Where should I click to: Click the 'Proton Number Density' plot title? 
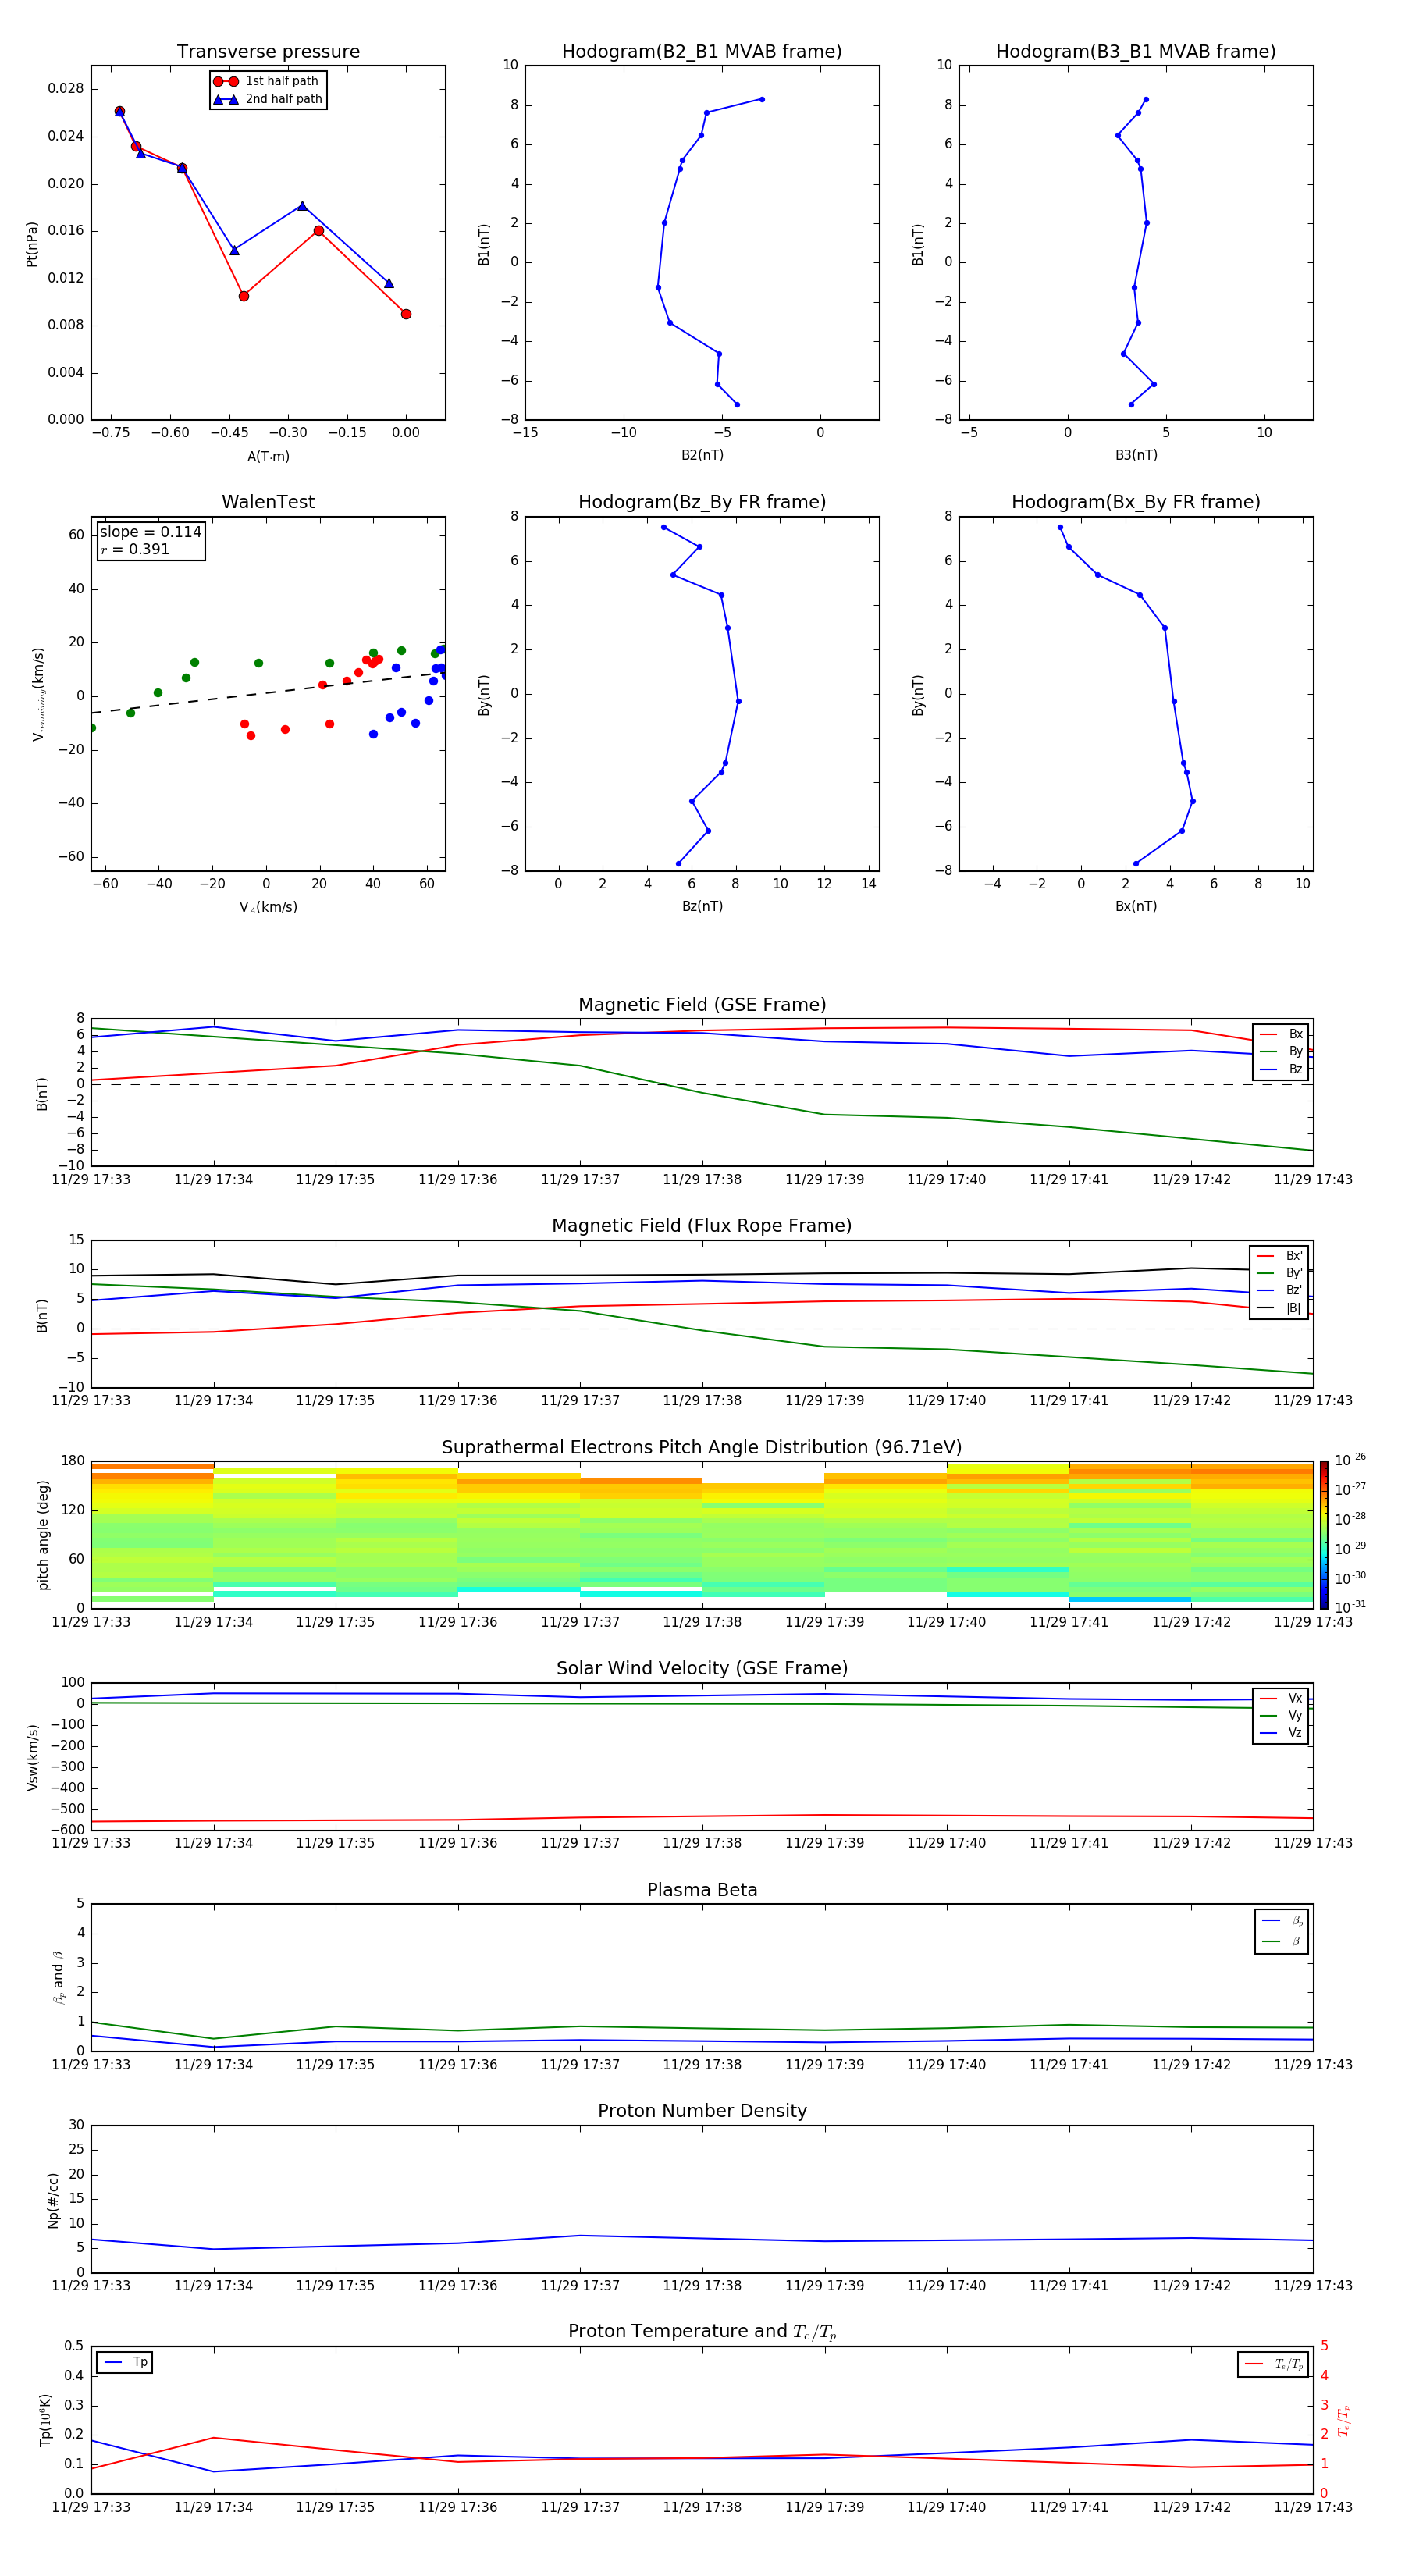point(702,2111)
